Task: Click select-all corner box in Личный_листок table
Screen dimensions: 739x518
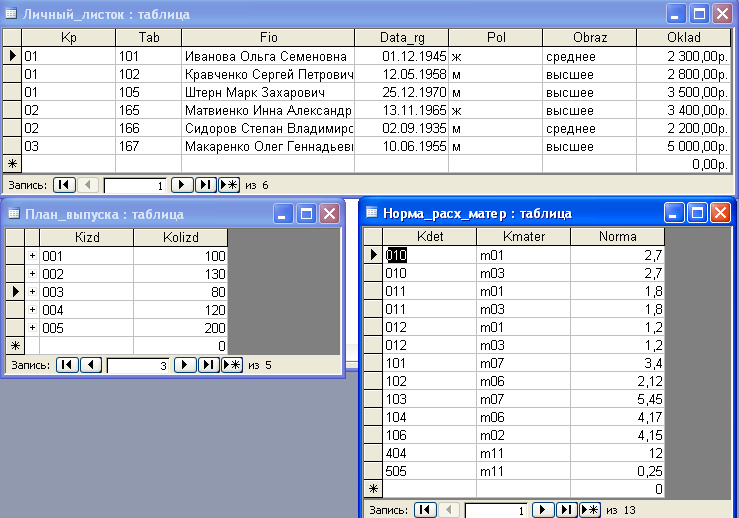Action: 12,37
